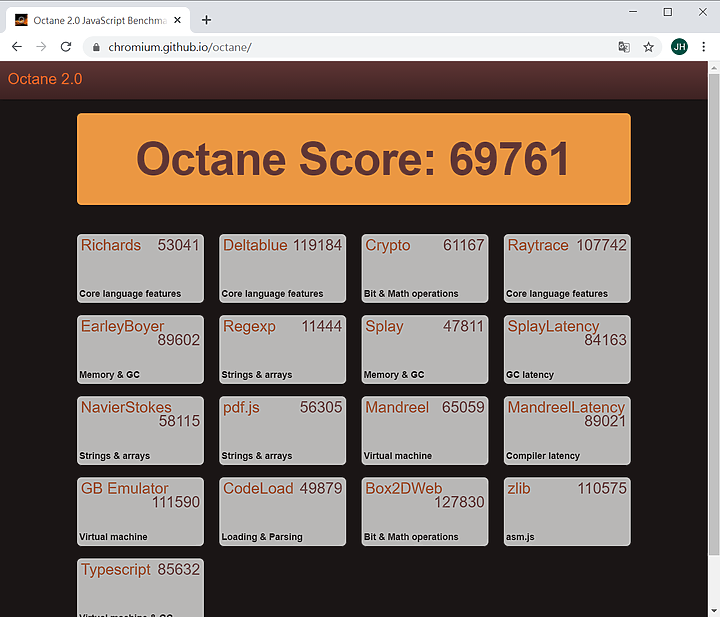Open the Box2DWeb benchmark box
The image size is (720, 617).
pyautogui.click(x=425, y=511)
